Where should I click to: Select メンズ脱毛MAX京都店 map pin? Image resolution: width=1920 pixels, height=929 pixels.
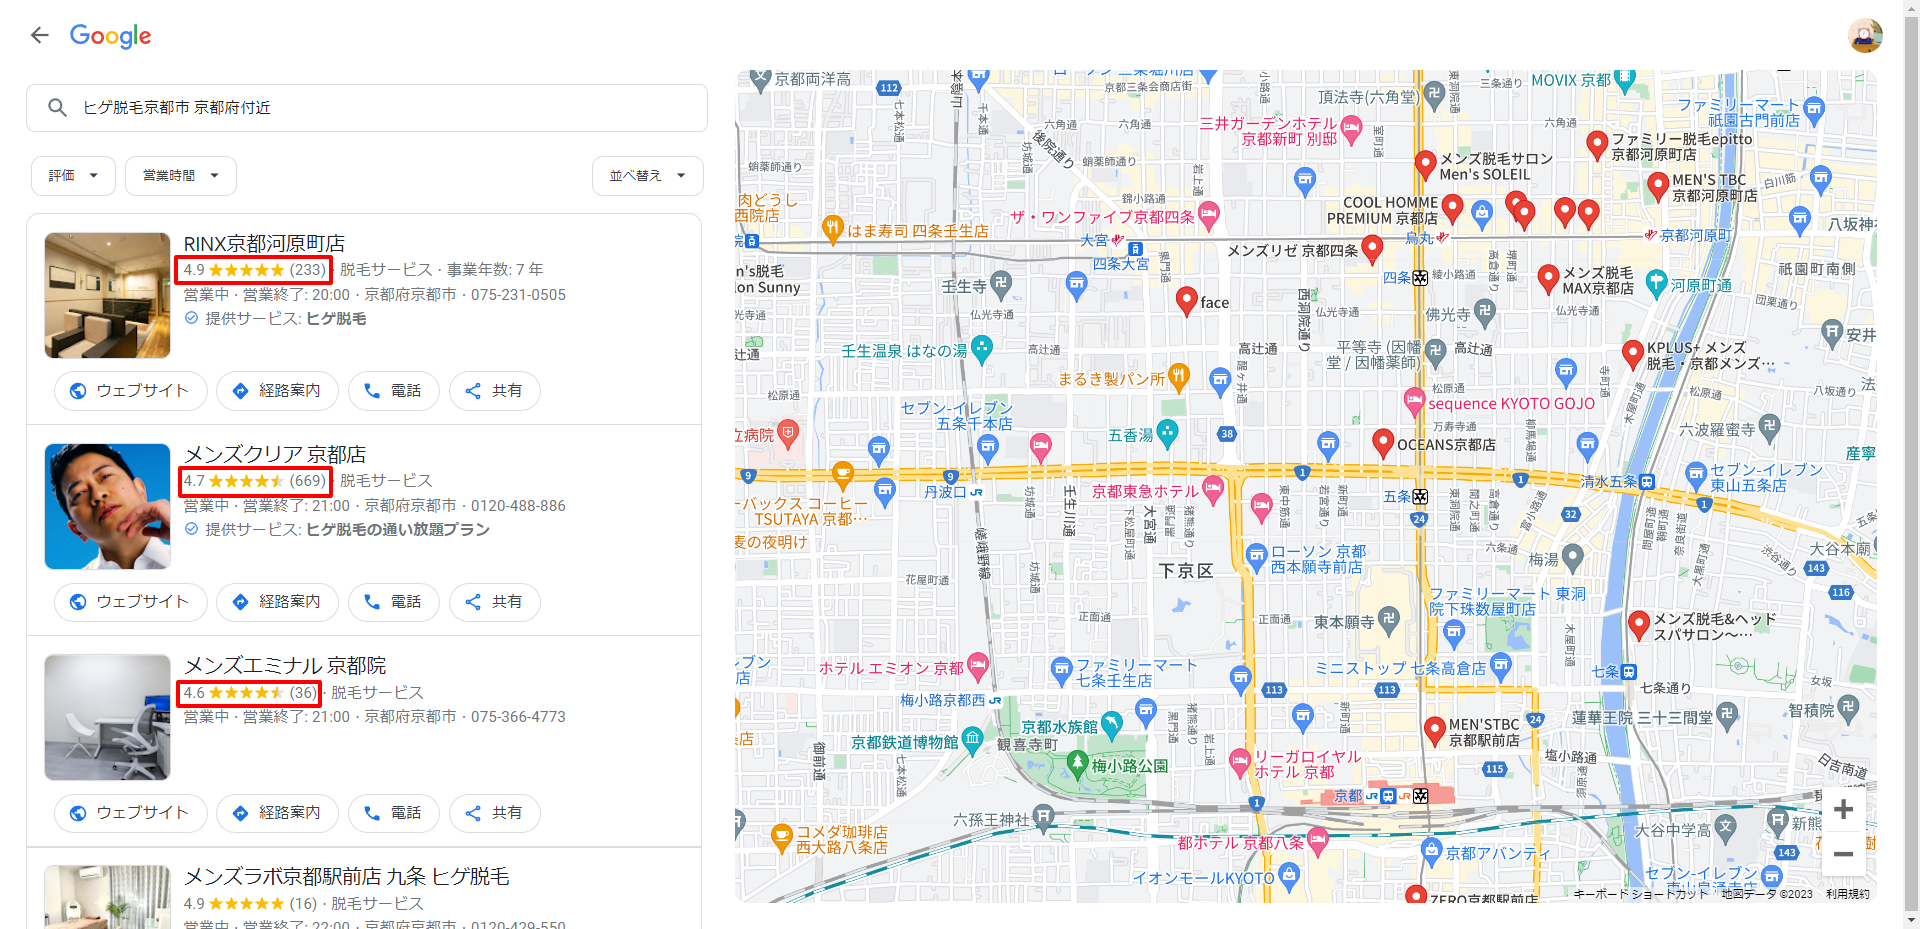tap(1548, 279)
